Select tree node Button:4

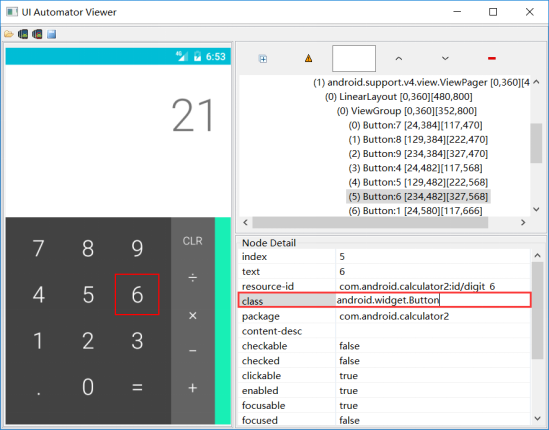coord(415,168)
